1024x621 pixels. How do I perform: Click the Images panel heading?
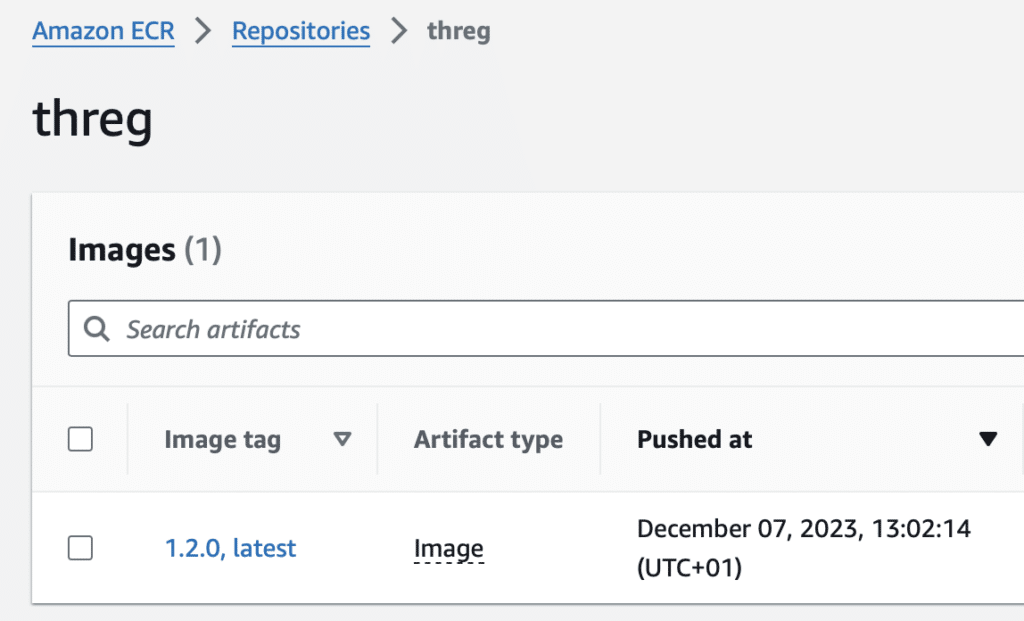(x=121, y=250)
